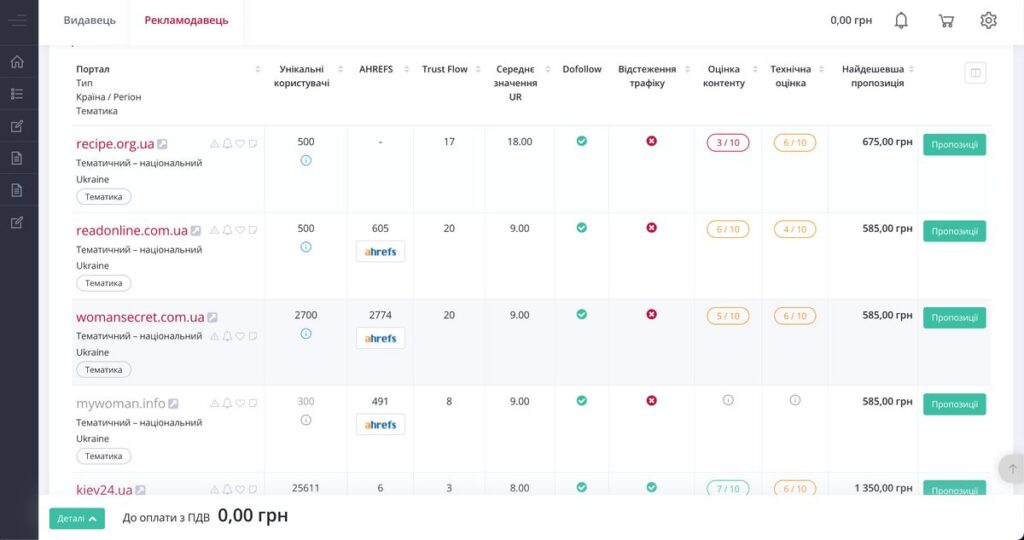This screenshot has height=540, width=1024.
Task: Click info icon under womansecret.com.ua unique users
Action: point(306,334)
